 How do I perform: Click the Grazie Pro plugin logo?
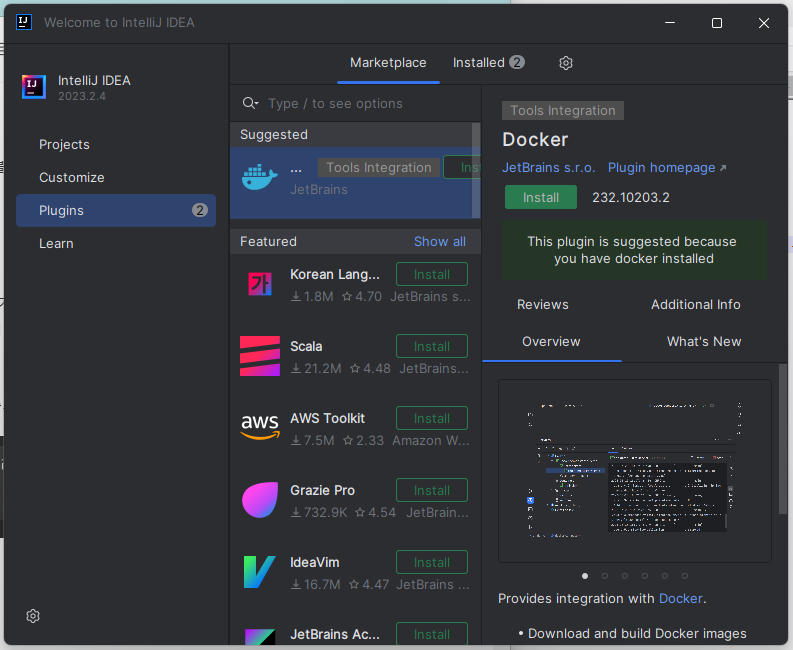click(260, 500)
